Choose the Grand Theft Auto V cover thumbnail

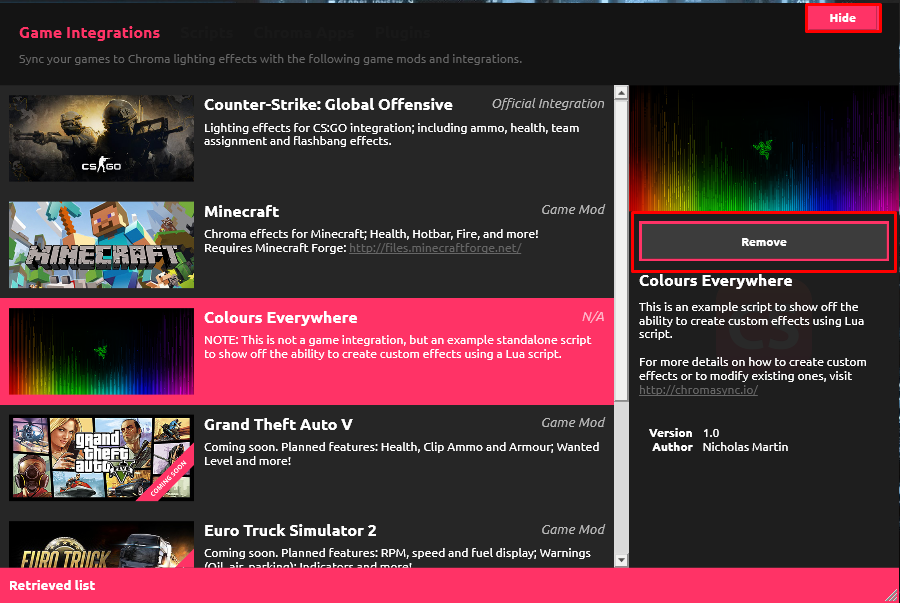coord(101,458)
